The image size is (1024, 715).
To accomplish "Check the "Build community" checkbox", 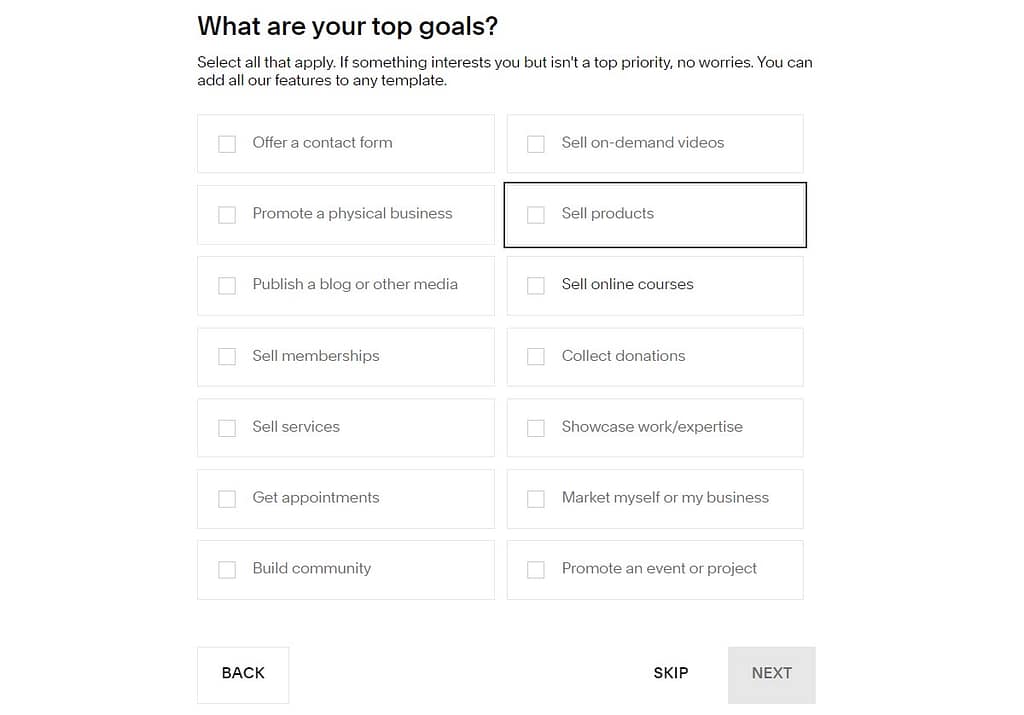I will click(x=227, y=570).
